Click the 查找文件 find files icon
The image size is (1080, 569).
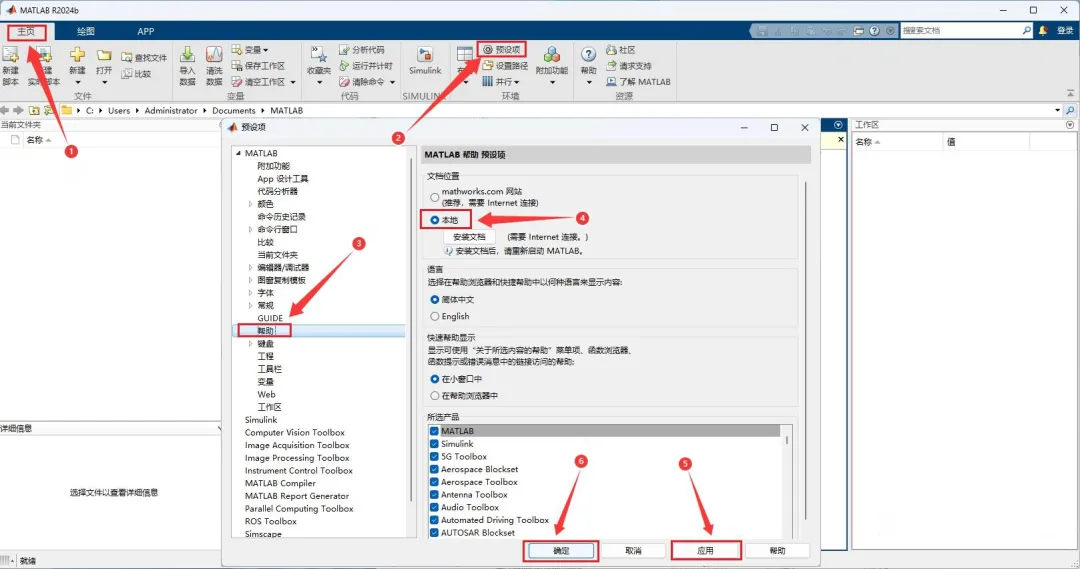pos(127,58)
